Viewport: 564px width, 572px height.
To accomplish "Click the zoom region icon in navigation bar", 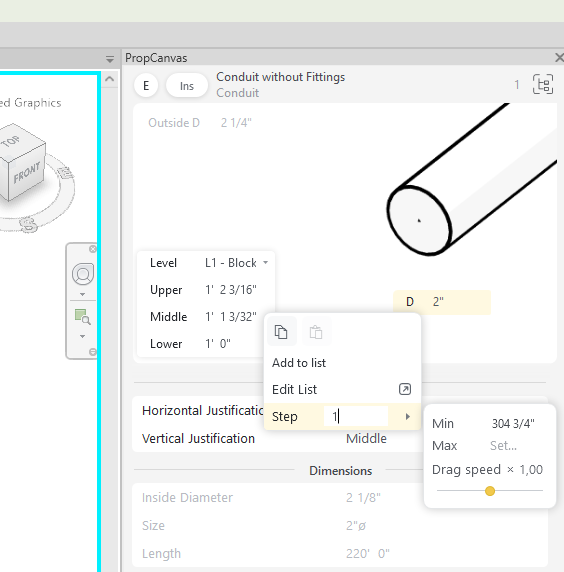I will point(82,317).
